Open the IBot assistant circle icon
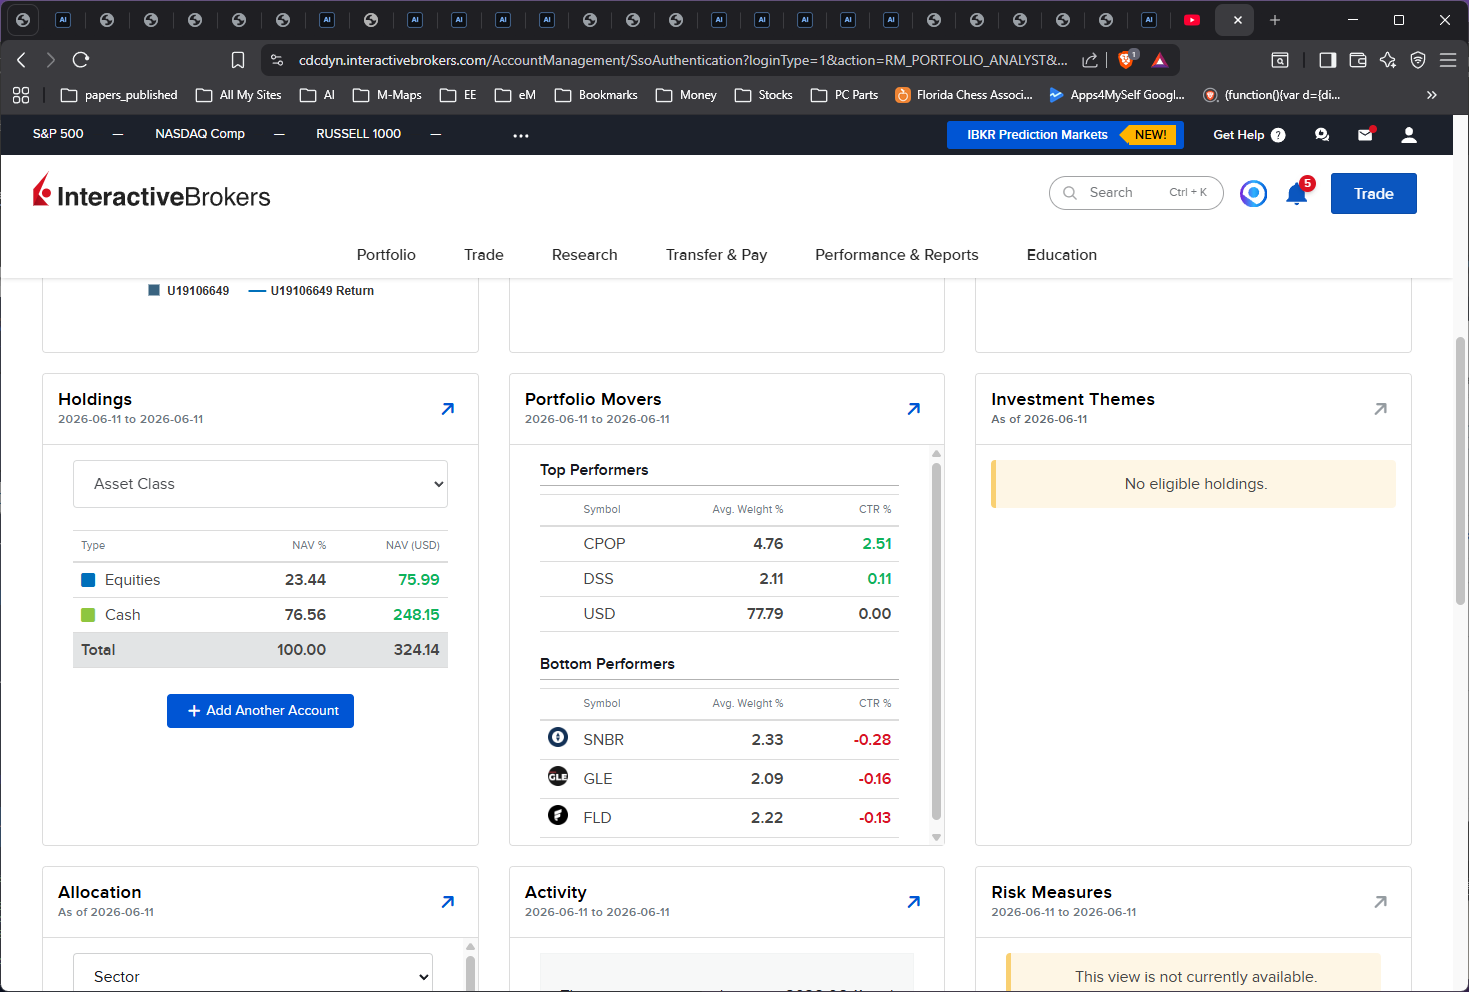 tap(1253, 194)
